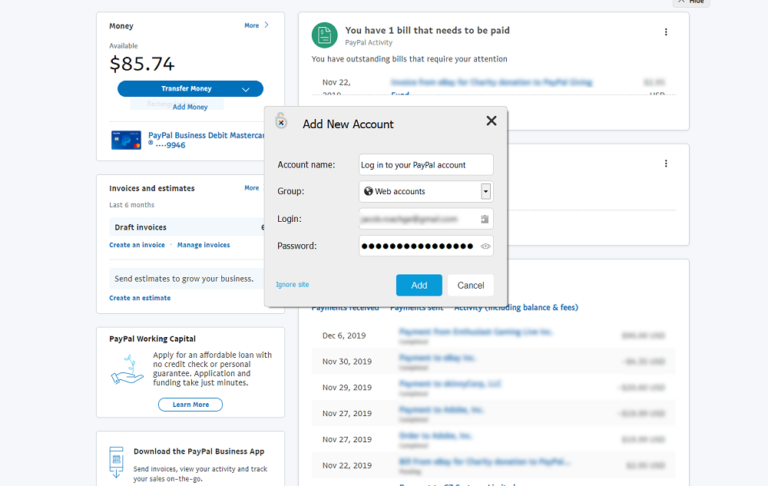
Task: Click the password manager lock icon in dialog
Action: (x=281, y=120)
